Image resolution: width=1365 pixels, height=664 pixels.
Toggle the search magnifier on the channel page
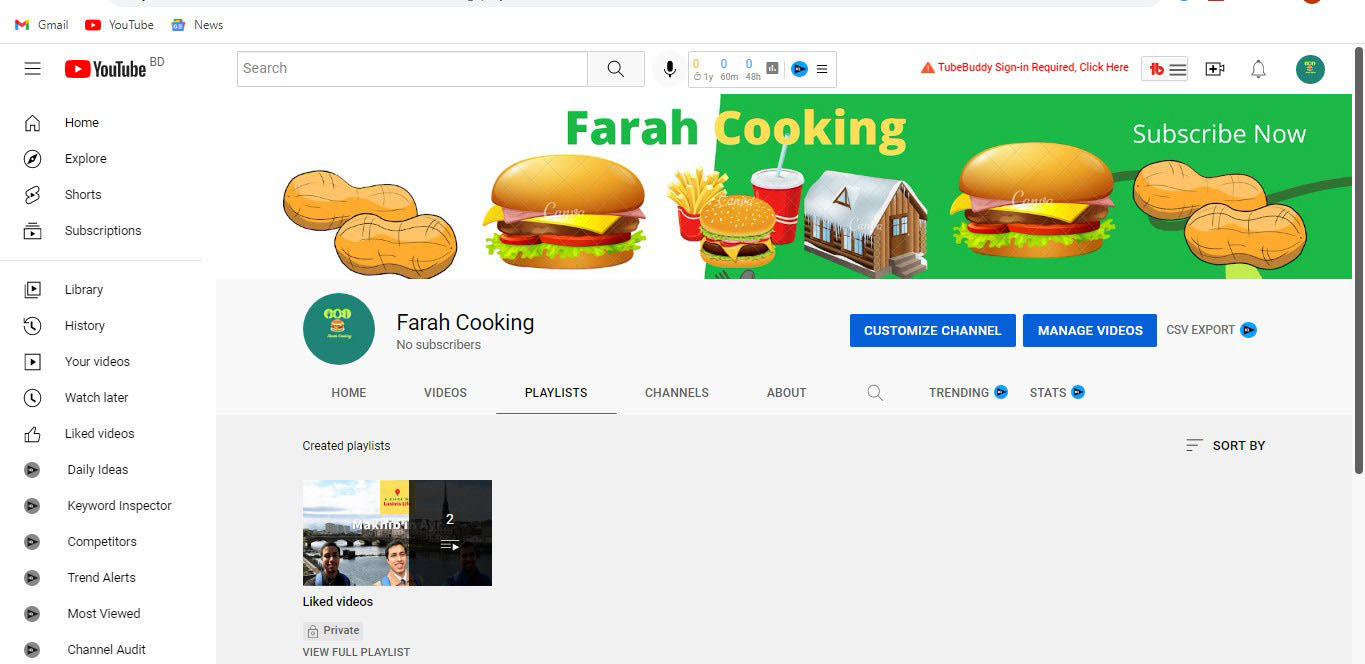click(875, 392)
